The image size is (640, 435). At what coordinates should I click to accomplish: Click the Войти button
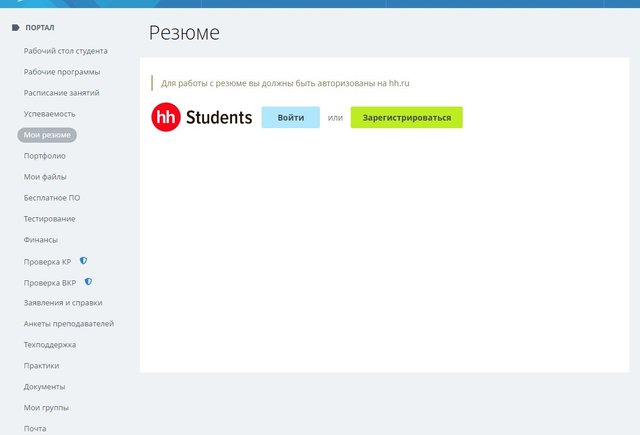[291, 118]
